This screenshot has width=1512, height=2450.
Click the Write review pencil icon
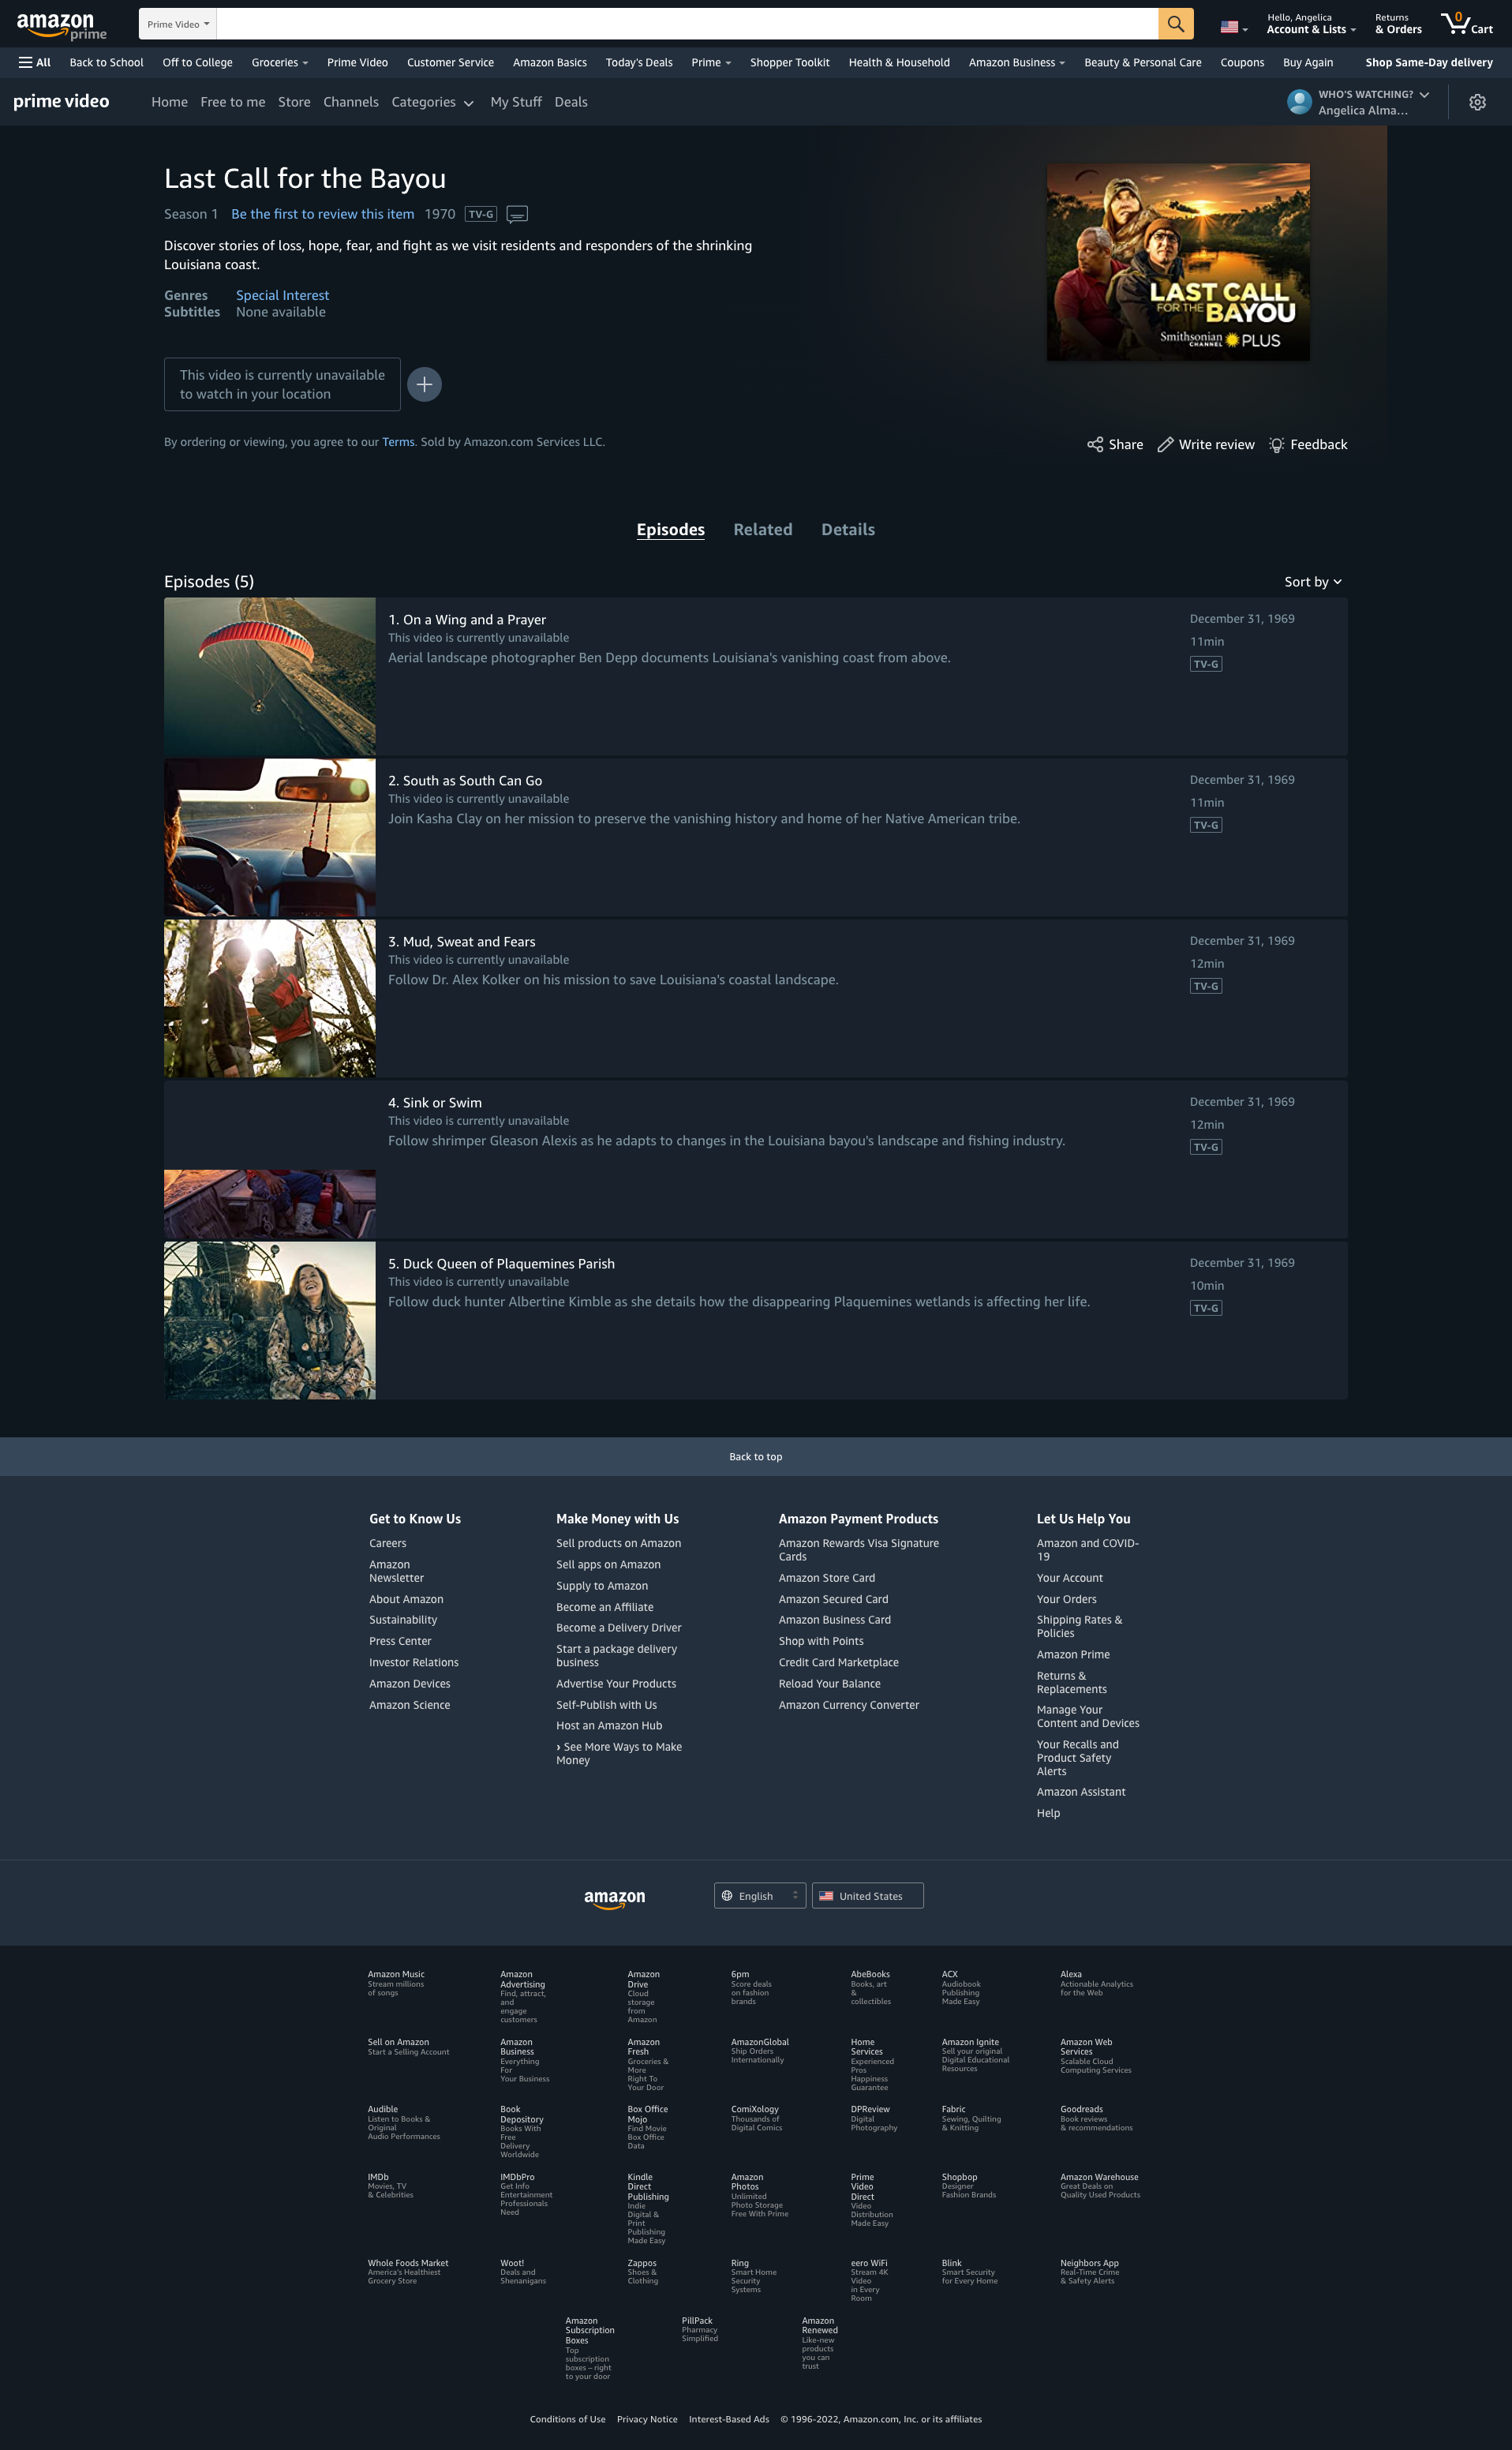1165,444
